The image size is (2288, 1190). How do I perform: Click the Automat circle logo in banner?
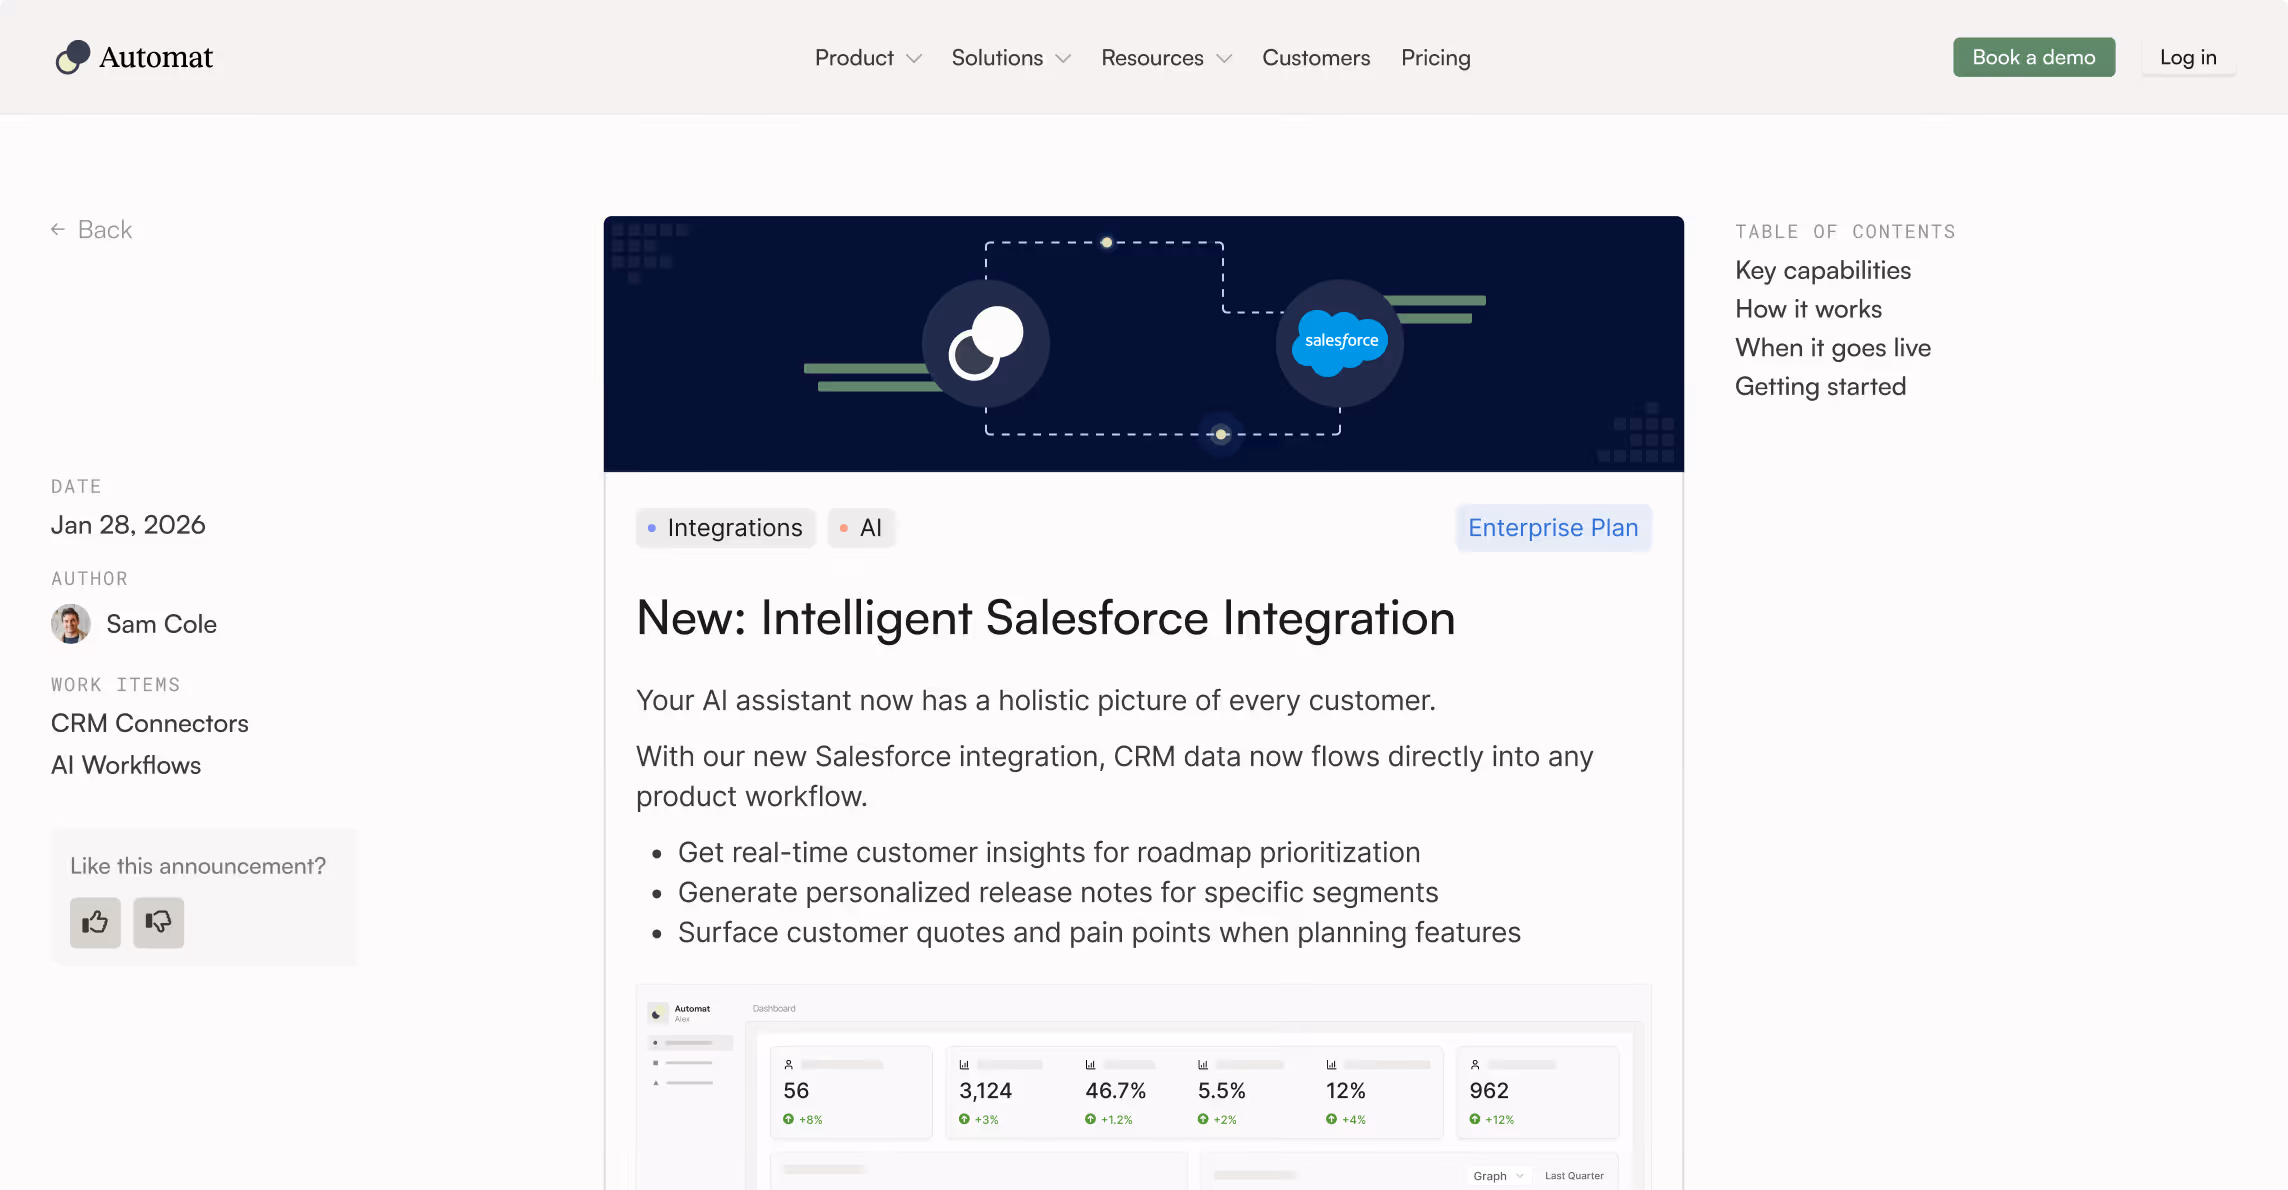pos(986,343)
